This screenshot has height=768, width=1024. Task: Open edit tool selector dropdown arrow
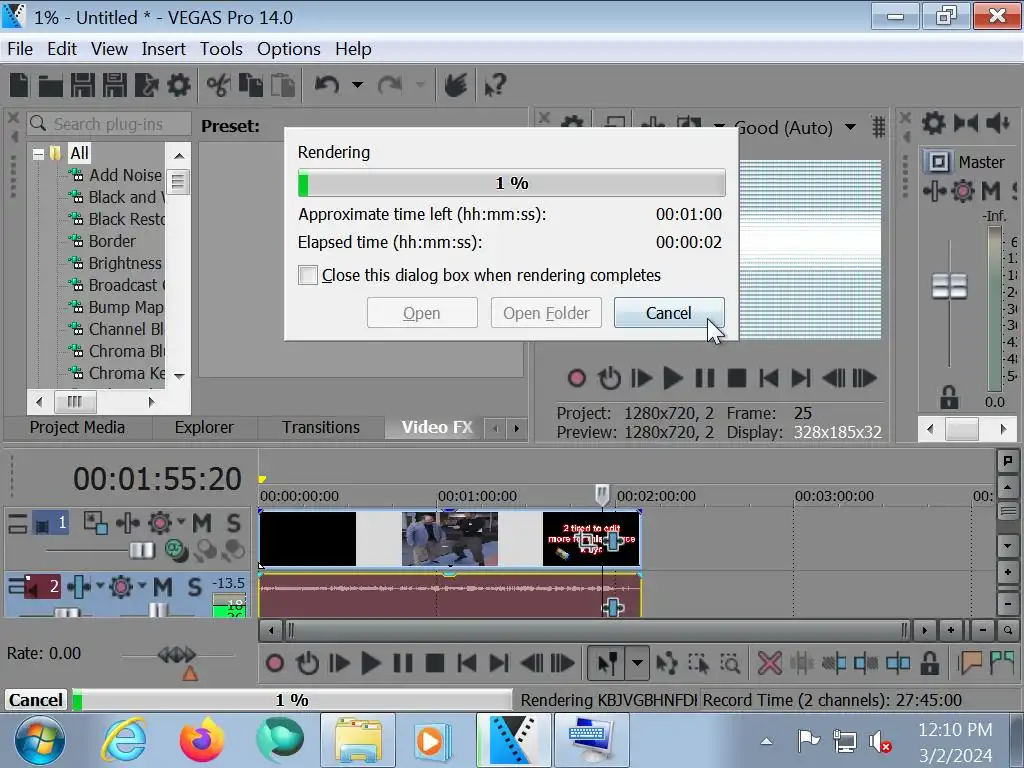(x=637, y=664)
